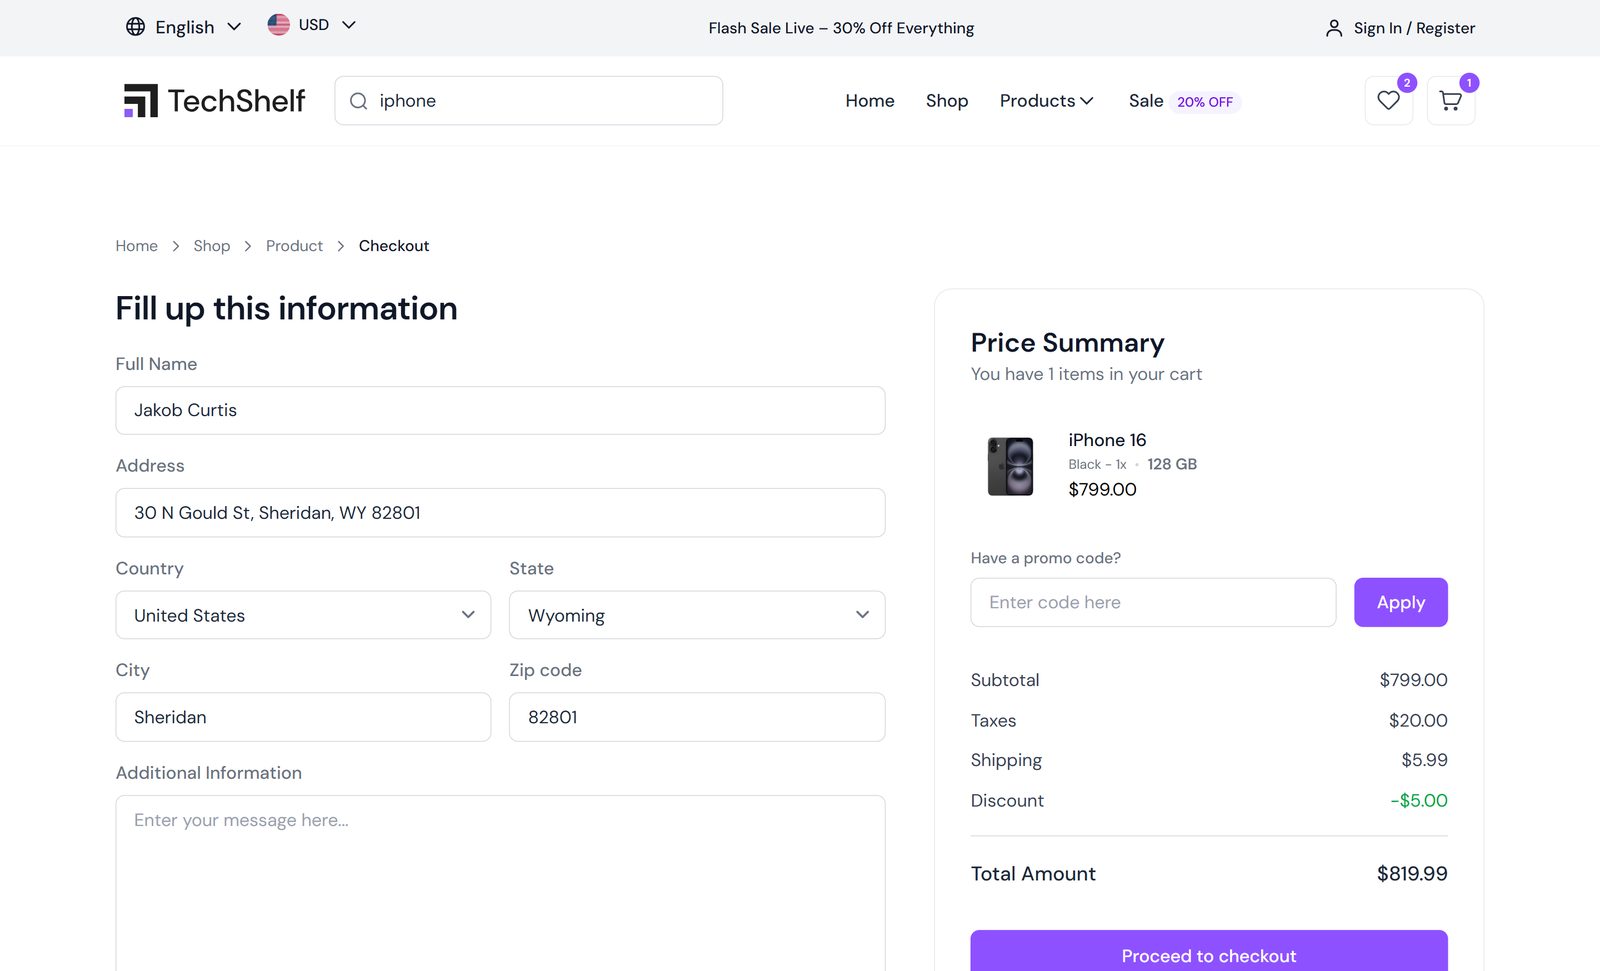Click the Home breadcrumb link
Screen dimensions: 1600x971
pos(137,246)
